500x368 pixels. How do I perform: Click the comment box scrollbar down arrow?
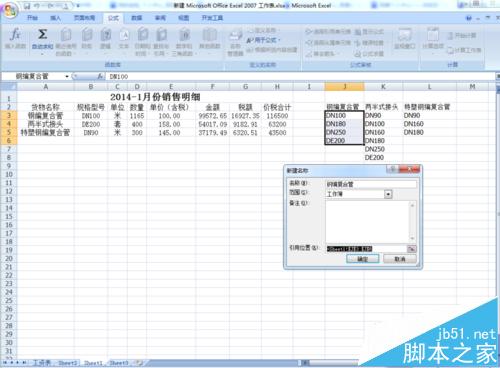(x=413, y=239)
